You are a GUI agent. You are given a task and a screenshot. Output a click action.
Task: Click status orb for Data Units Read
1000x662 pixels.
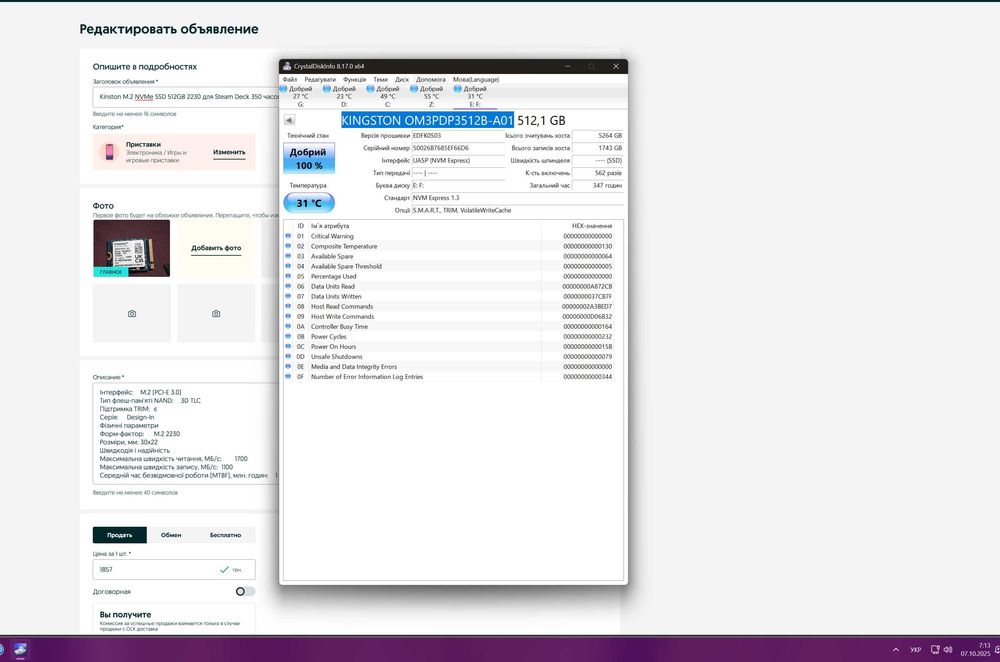point(288,286)
